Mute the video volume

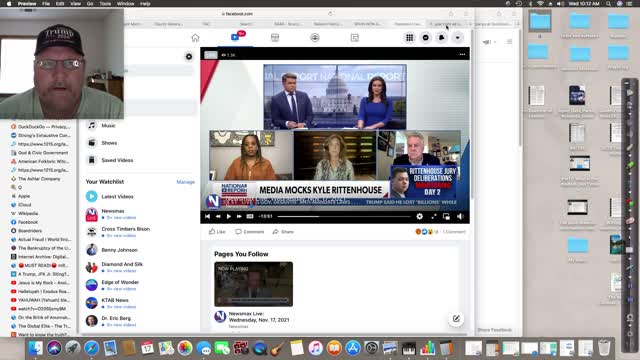tap(460, 216)
